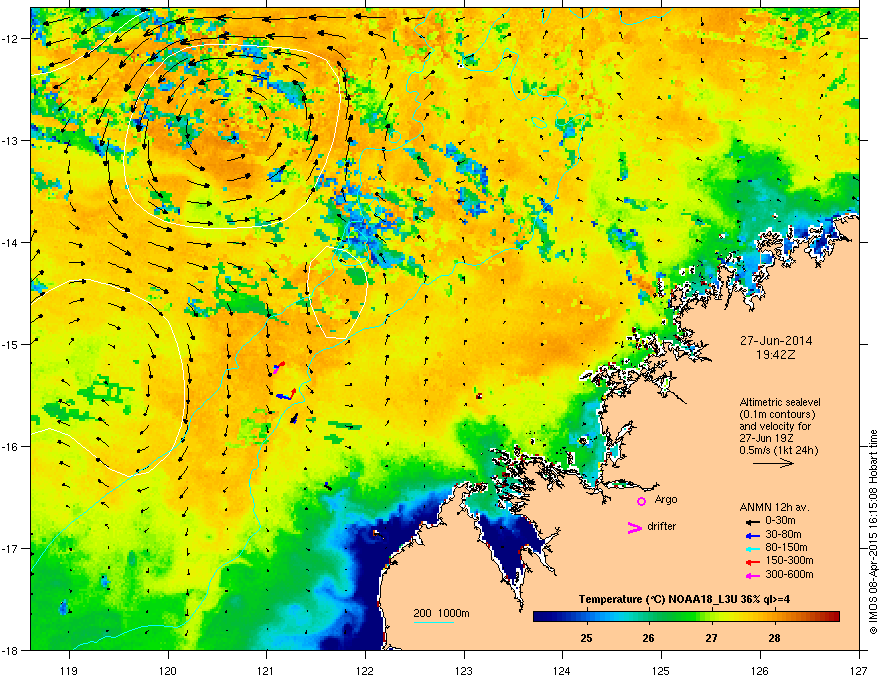Click the 0.5m/s velocity scale arrow
This screenshot has height=680, width=880.
point(773,463)
